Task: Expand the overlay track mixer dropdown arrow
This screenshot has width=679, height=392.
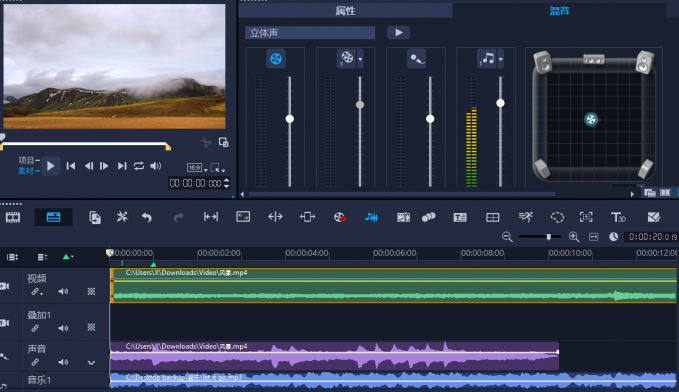Action: tap(360, 59)
